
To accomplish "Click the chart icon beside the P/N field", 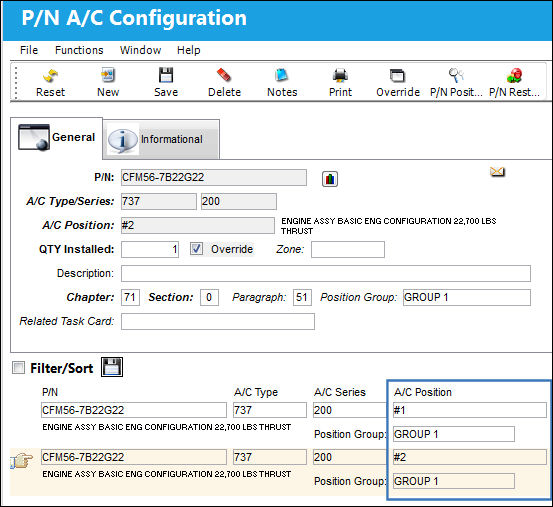I will tap(330, 179).
